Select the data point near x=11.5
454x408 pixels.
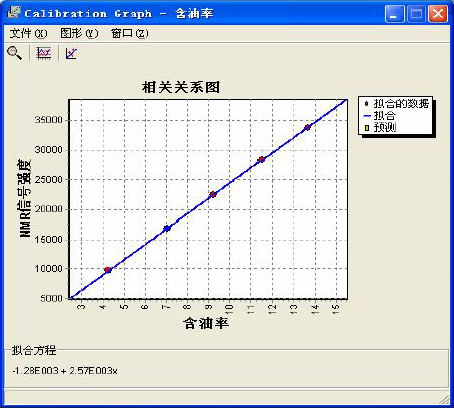coord(262,159)
